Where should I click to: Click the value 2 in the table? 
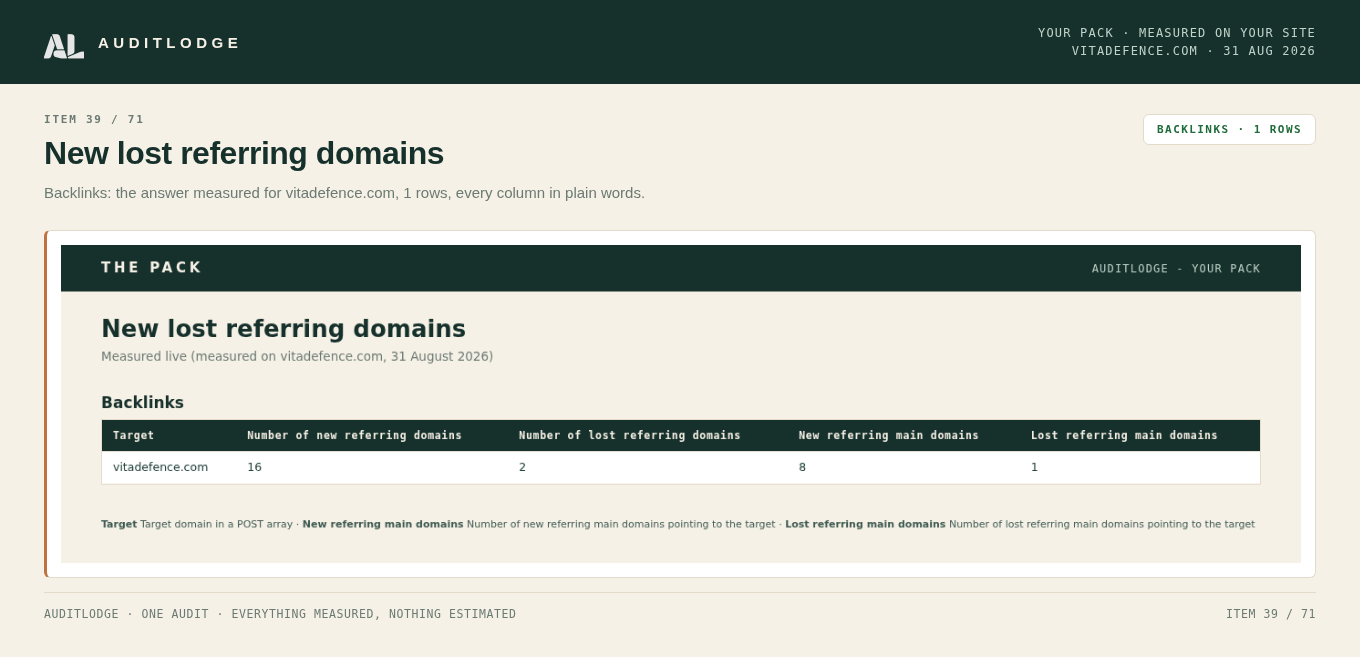522,467
